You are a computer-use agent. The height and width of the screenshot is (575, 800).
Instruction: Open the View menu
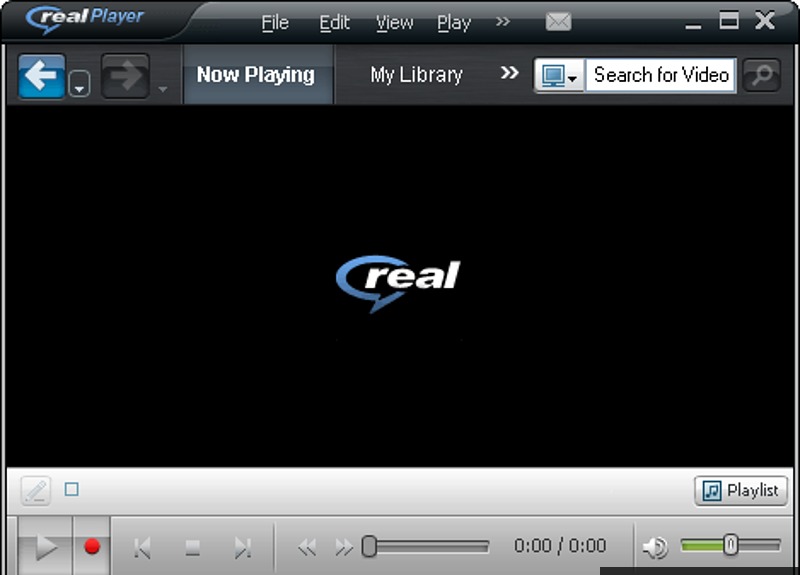tap(394, 22)
